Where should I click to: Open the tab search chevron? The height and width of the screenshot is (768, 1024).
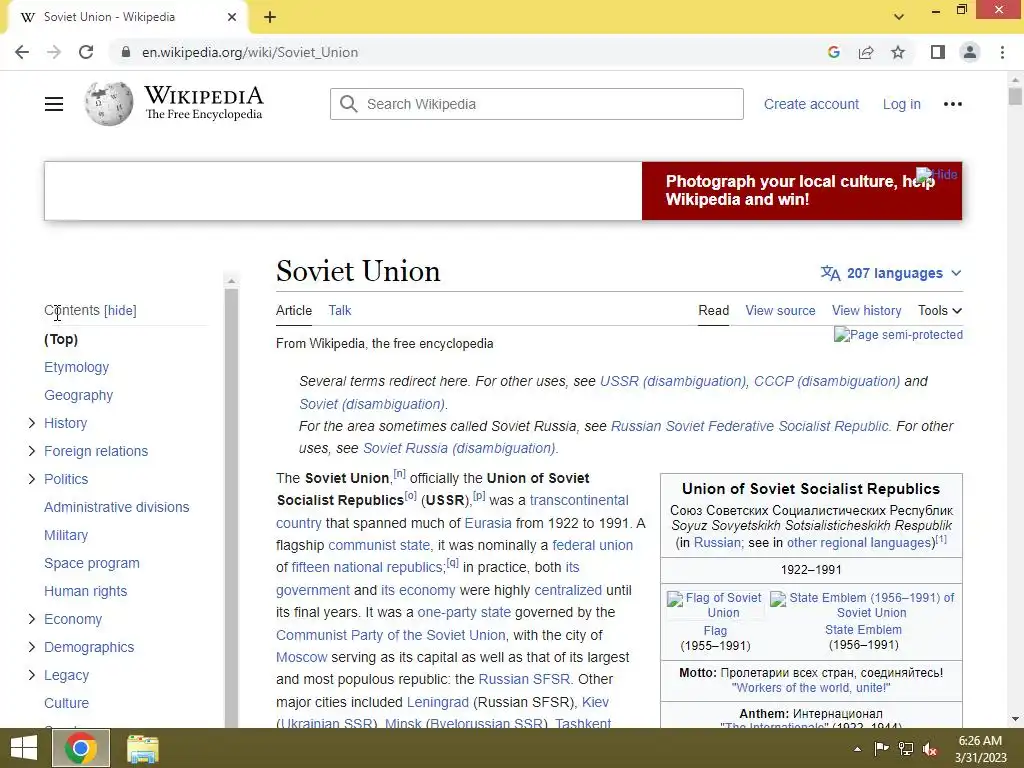[899, 17]
